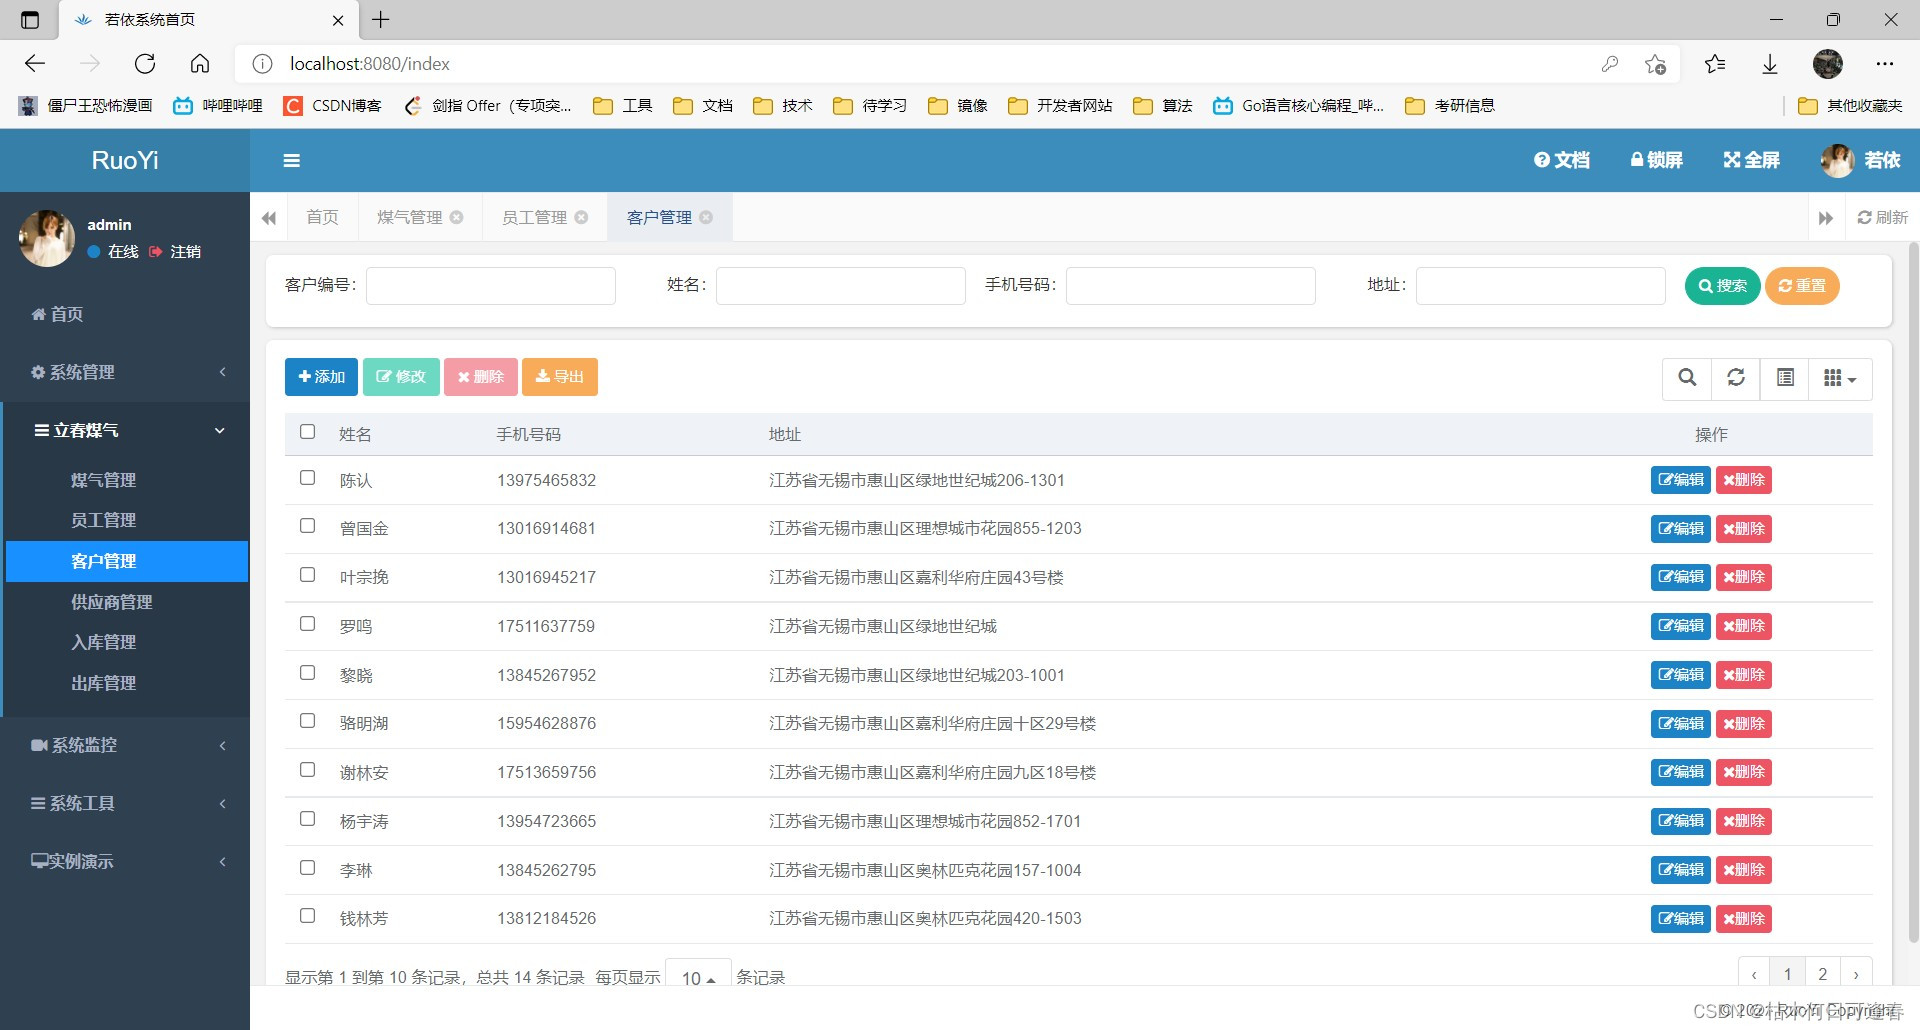The image size is (1920, 1030).
Task: Go to page 2 of the table
Action: pyautogui.click(x=1823, y=974)
